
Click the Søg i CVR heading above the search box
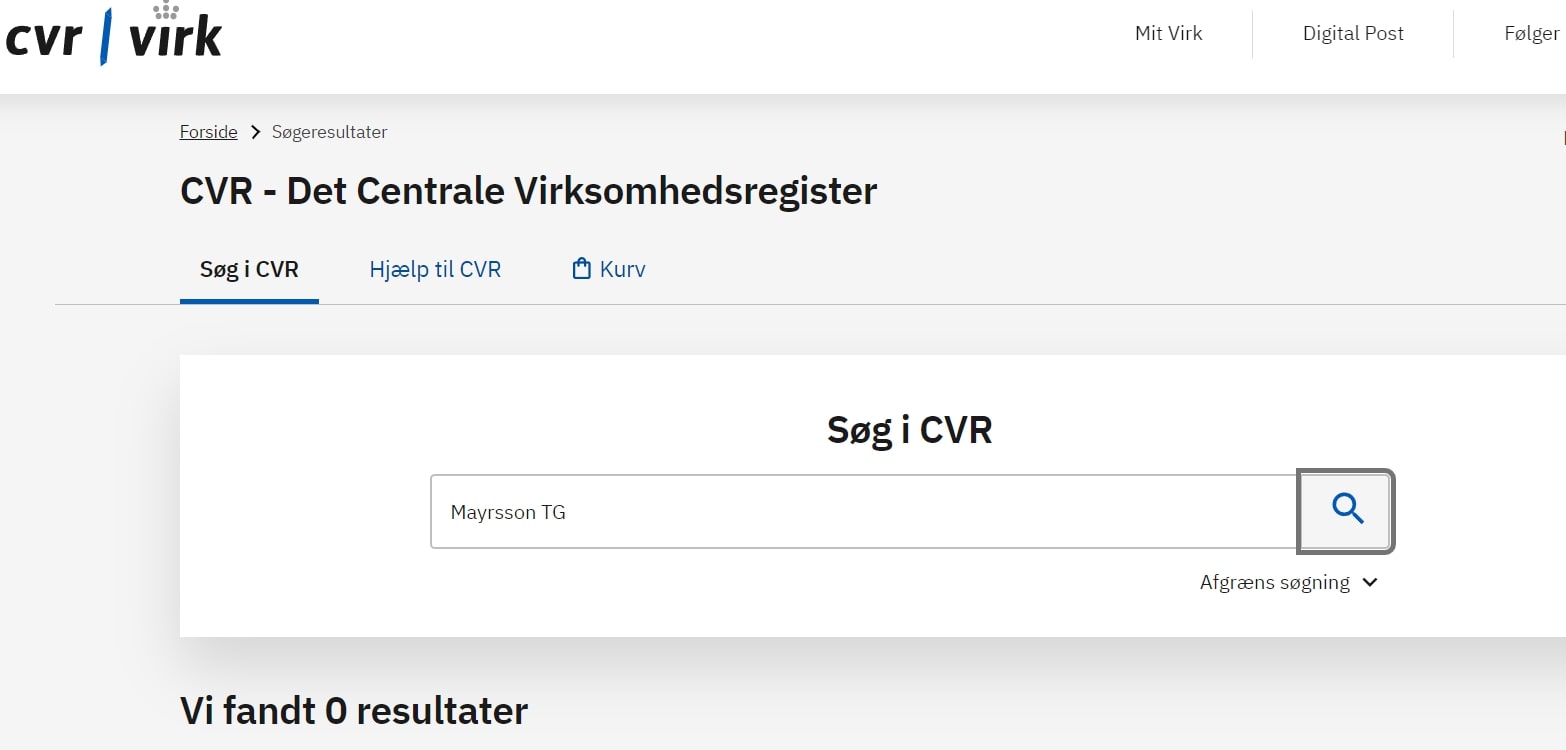(910, 430)
